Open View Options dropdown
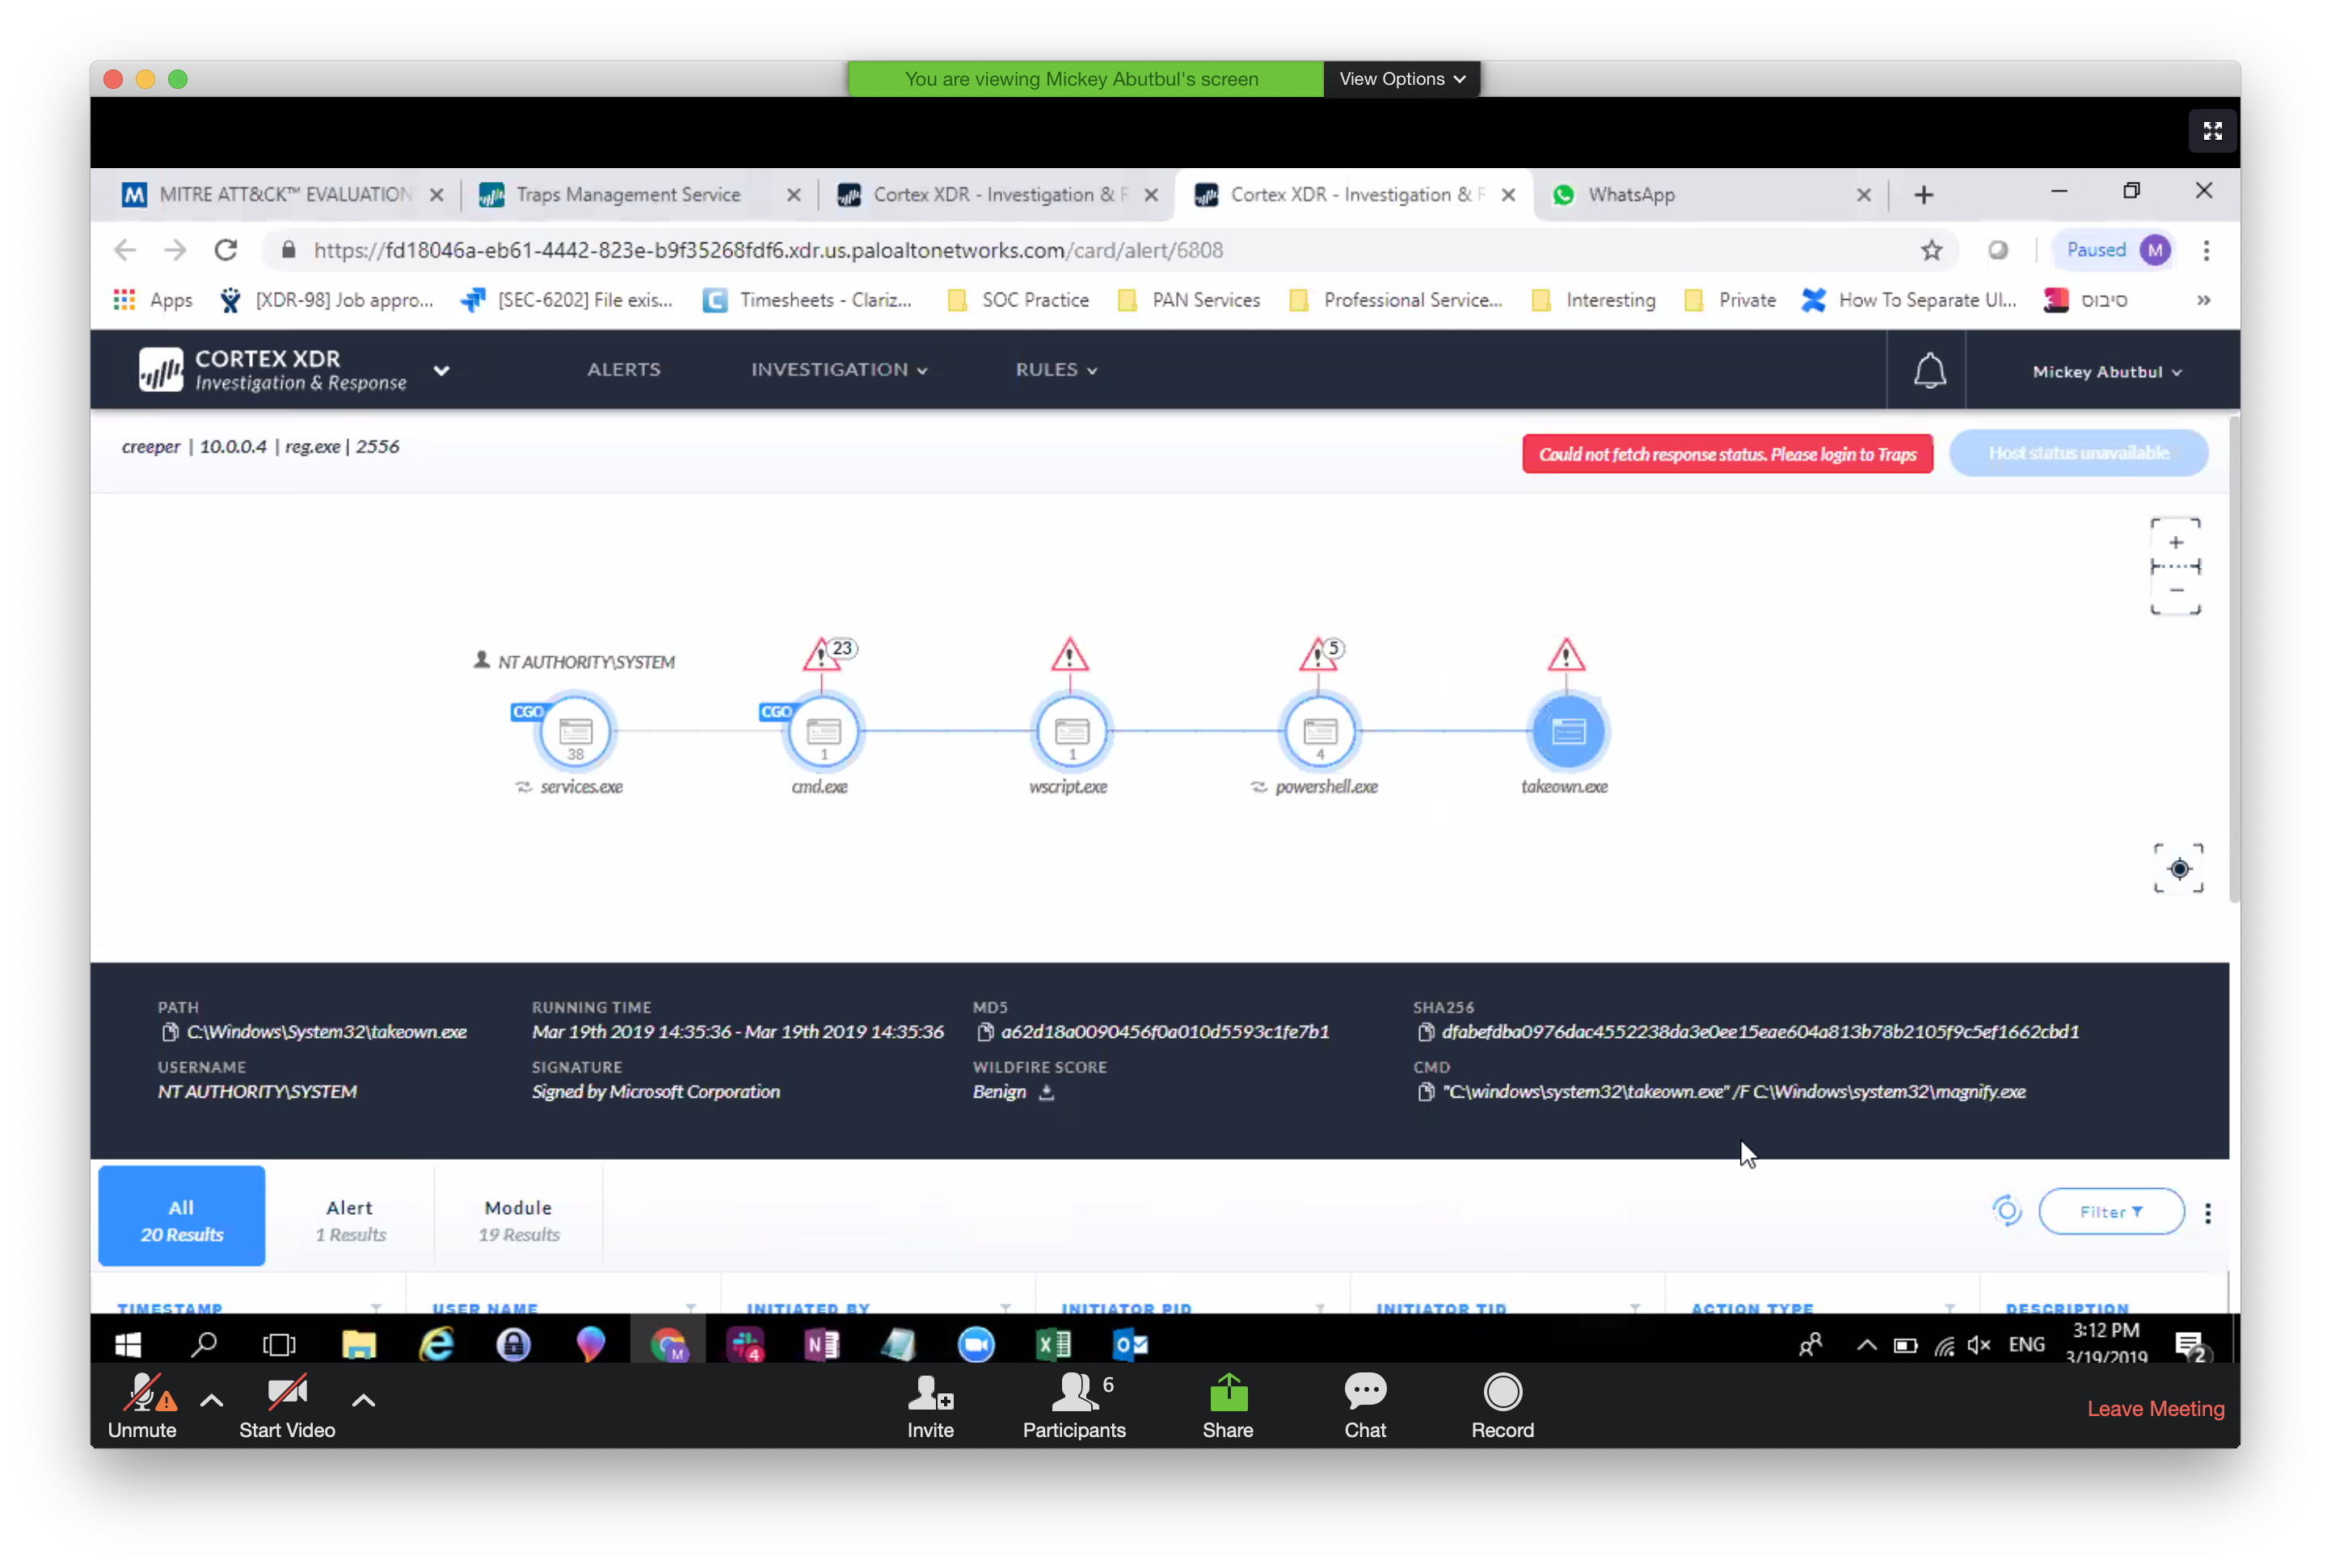This screenshot has width=2331, height=1568. pos(1401,79)
